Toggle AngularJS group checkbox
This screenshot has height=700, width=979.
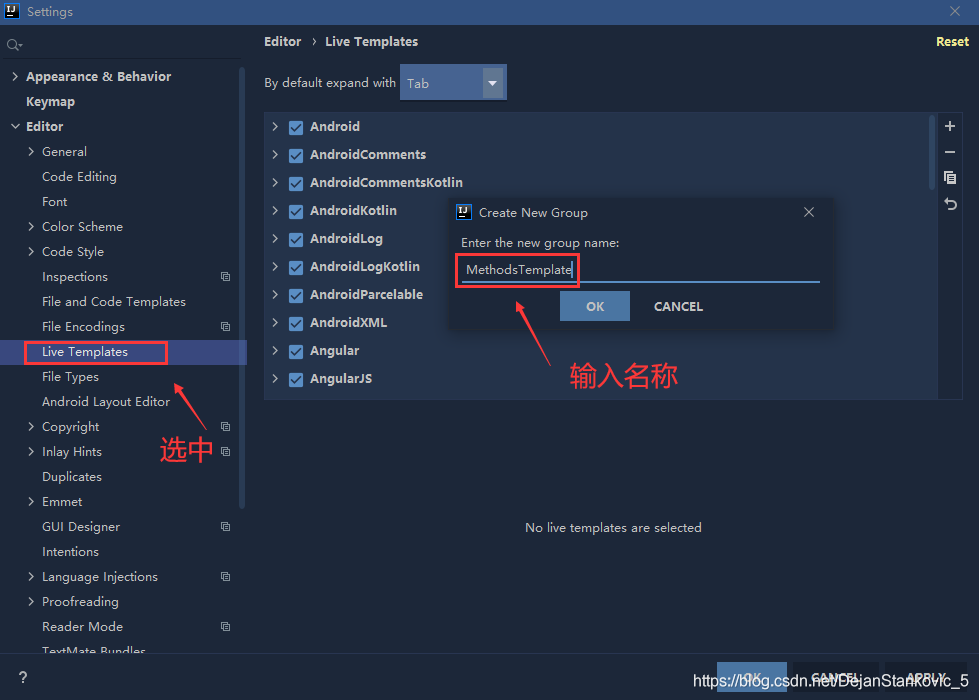(x=296, y=380)
